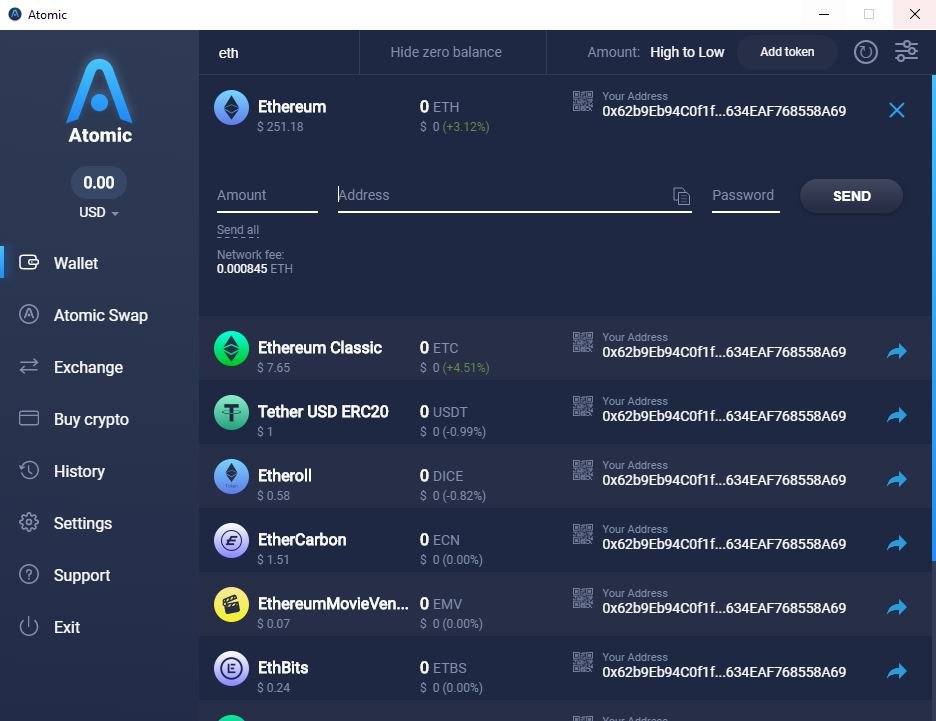Focus the Password field
The image size is (936, 721).
746,196
